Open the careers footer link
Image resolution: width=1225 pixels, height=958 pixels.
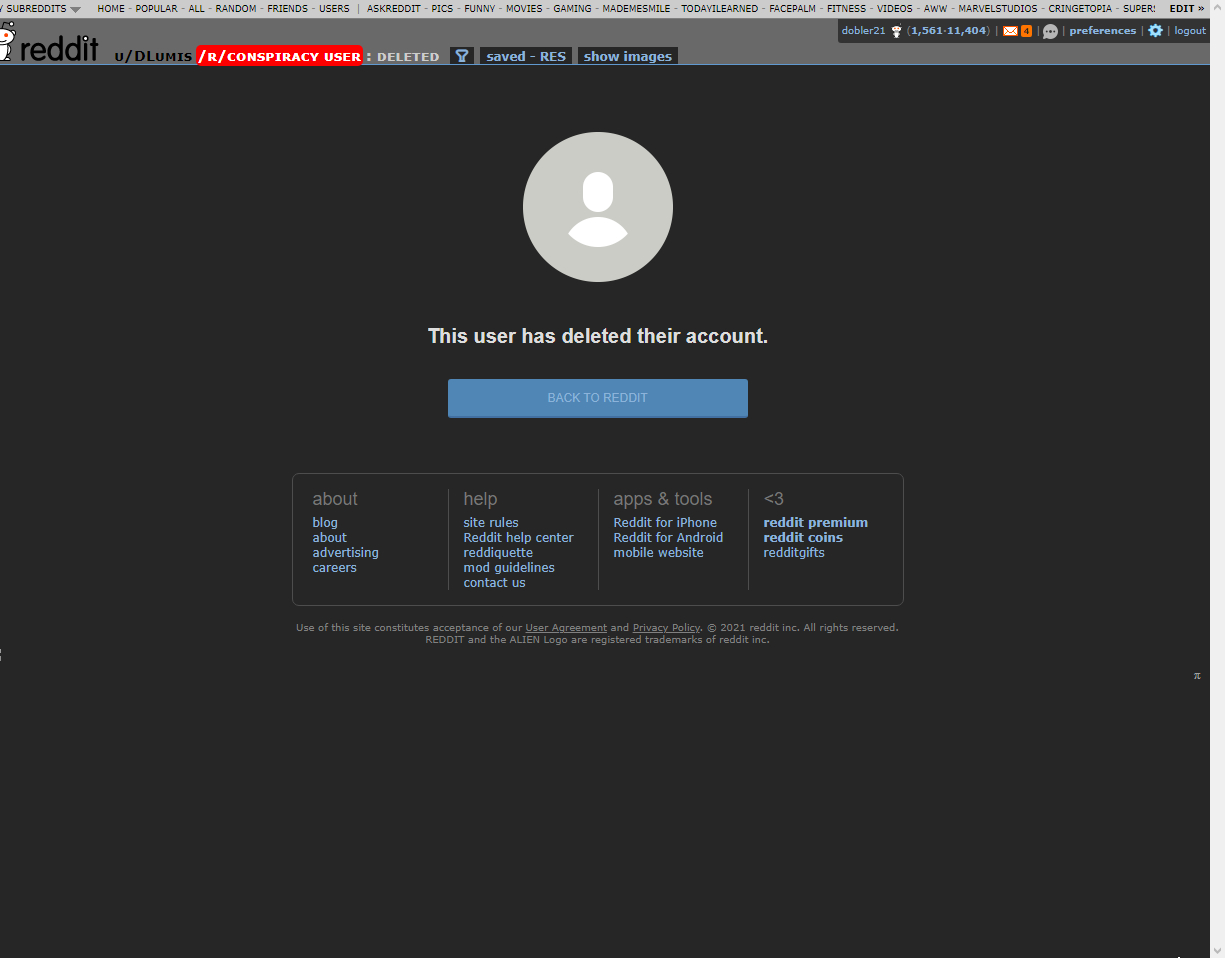(x=334, y=568)
